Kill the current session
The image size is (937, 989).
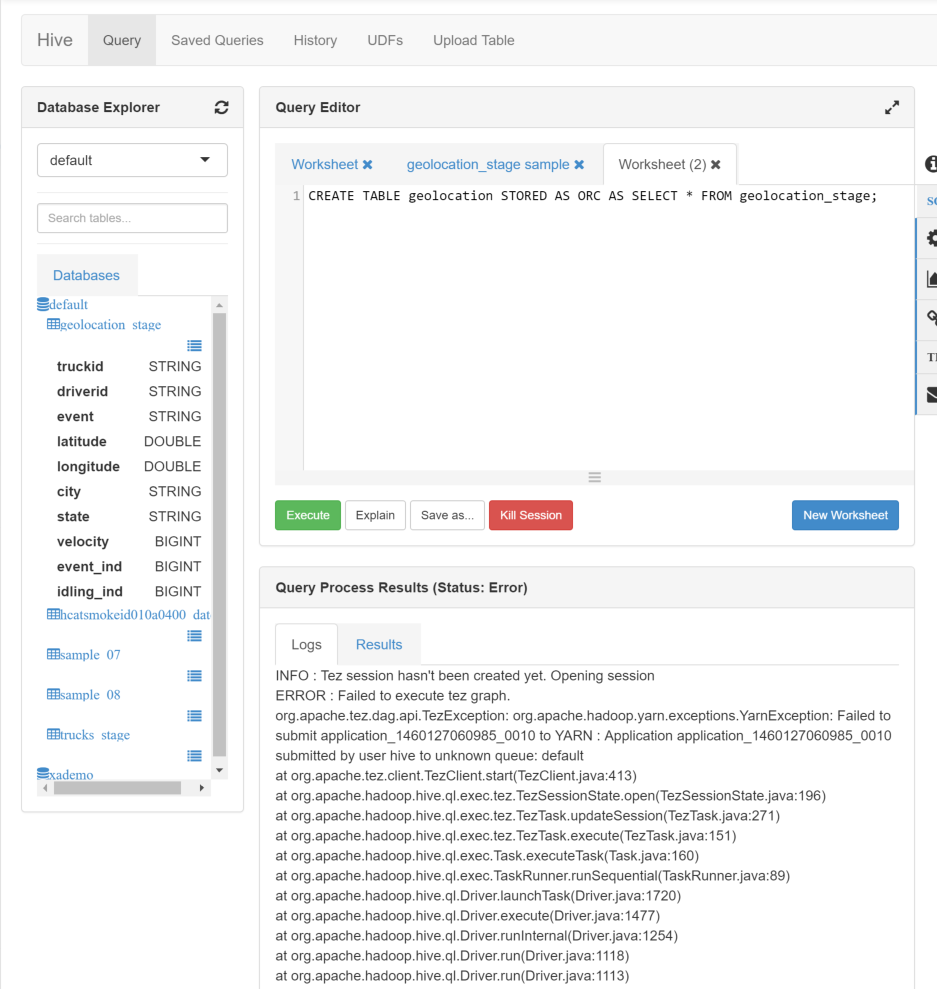point(530,515)
